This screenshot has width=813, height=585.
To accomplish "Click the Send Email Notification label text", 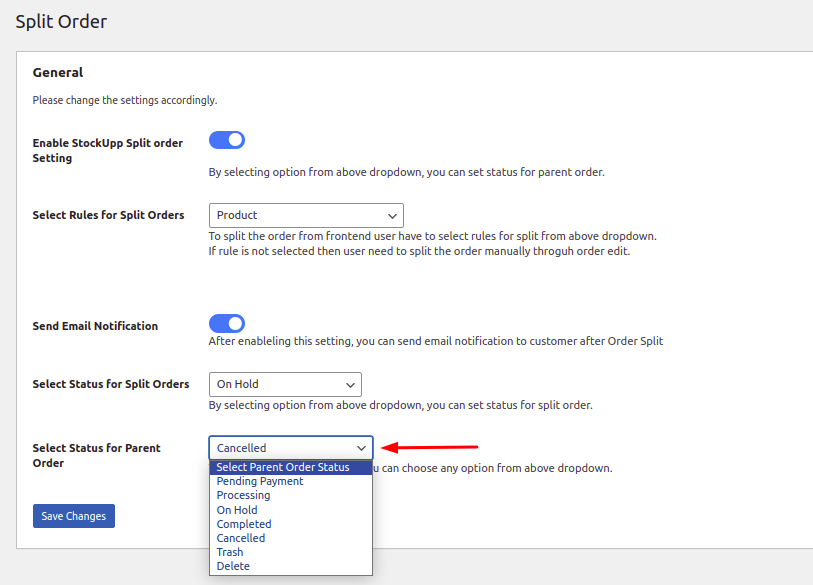I will pyautogui.click(x=95, y=326).
